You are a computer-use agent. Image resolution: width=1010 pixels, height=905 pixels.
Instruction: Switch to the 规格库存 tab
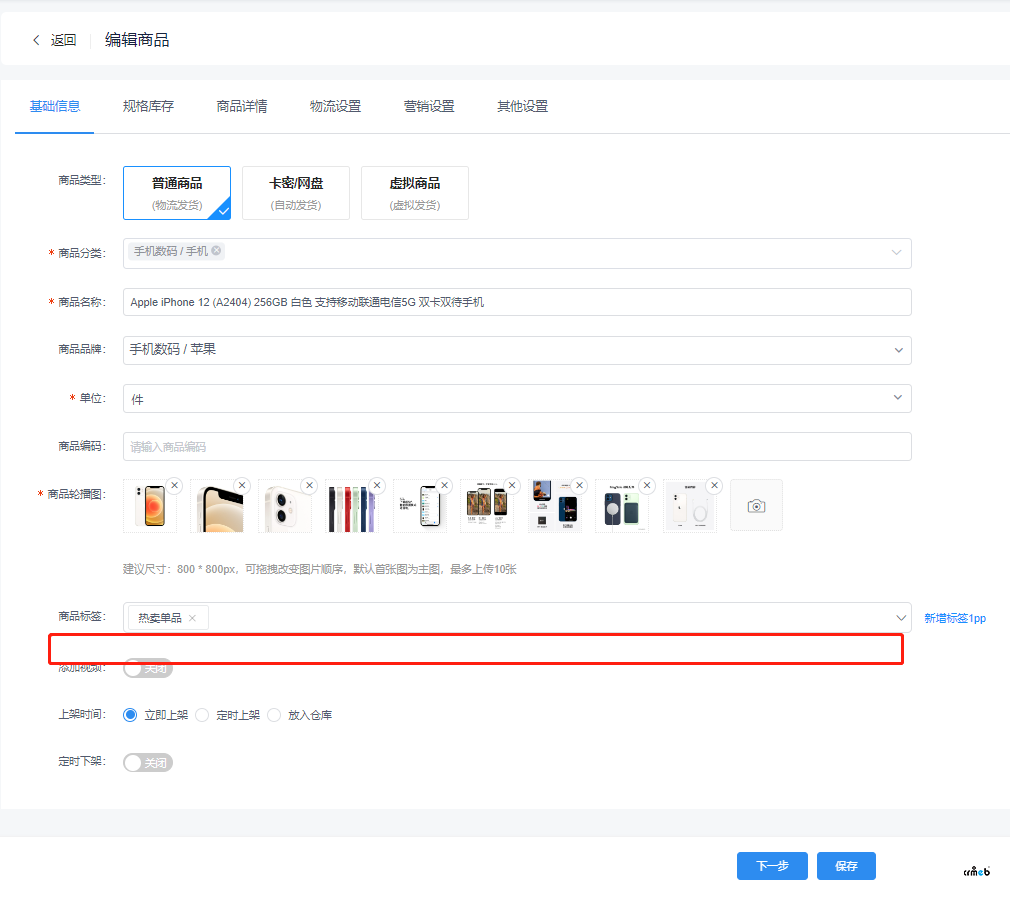[148, 106]
